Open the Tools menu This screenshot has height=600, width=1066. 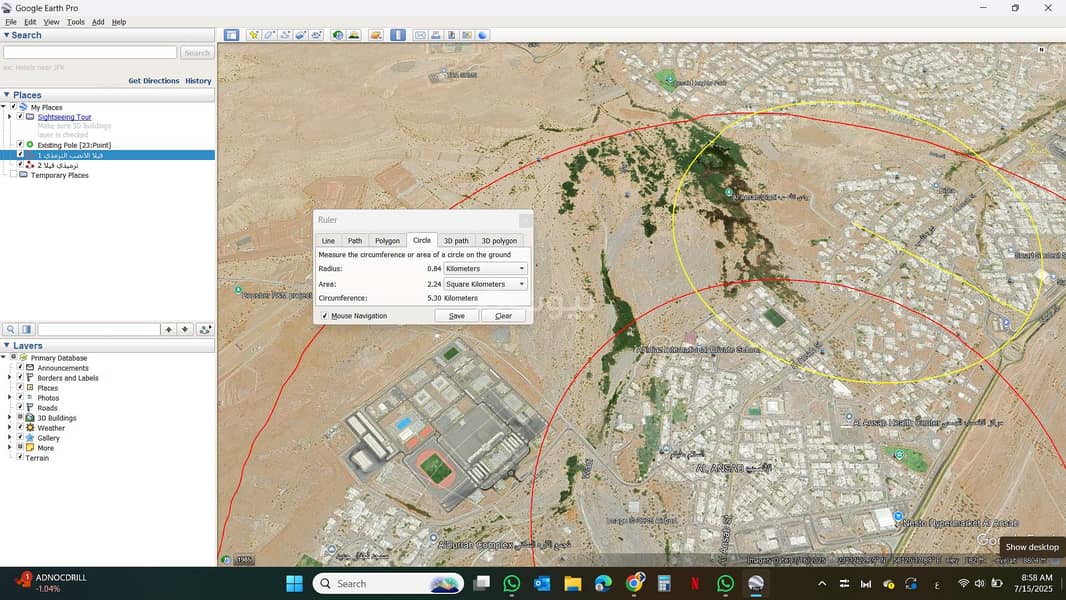tap(76, 22)
